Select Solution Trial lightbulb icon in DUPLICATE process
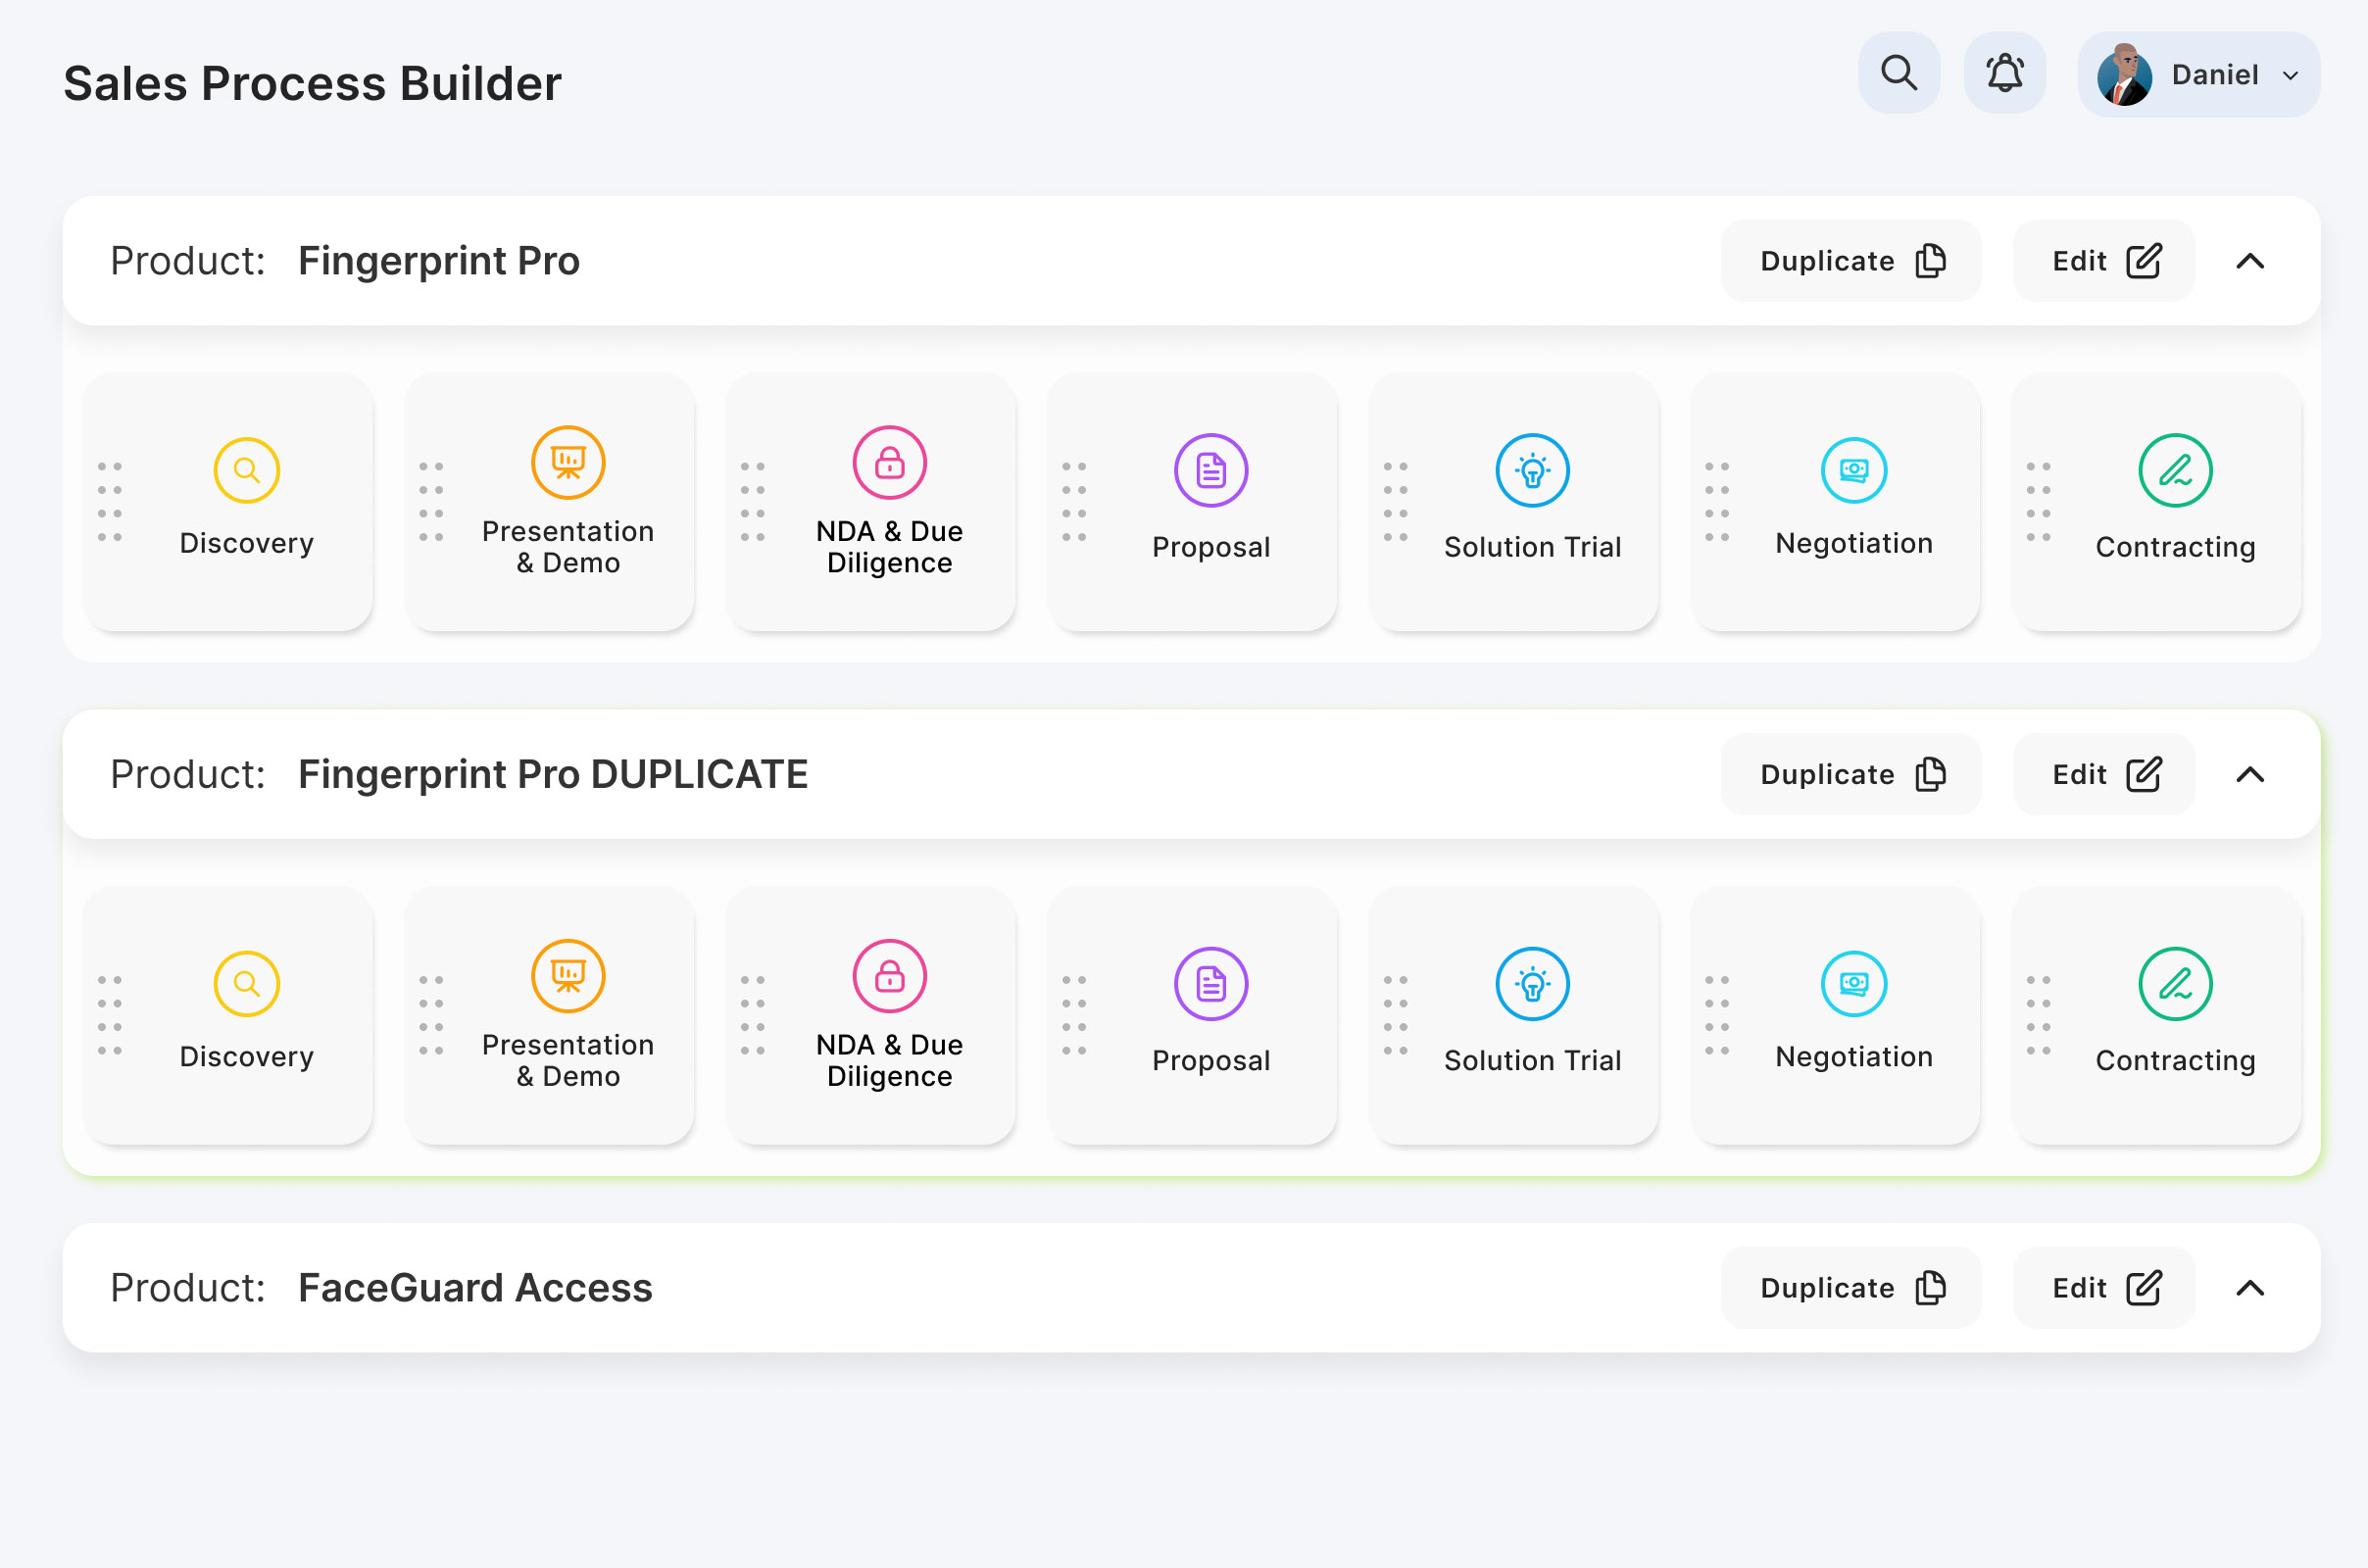Viewport: 2368px width, 1568px height. pyautogui.click(x=1532, y=984)
